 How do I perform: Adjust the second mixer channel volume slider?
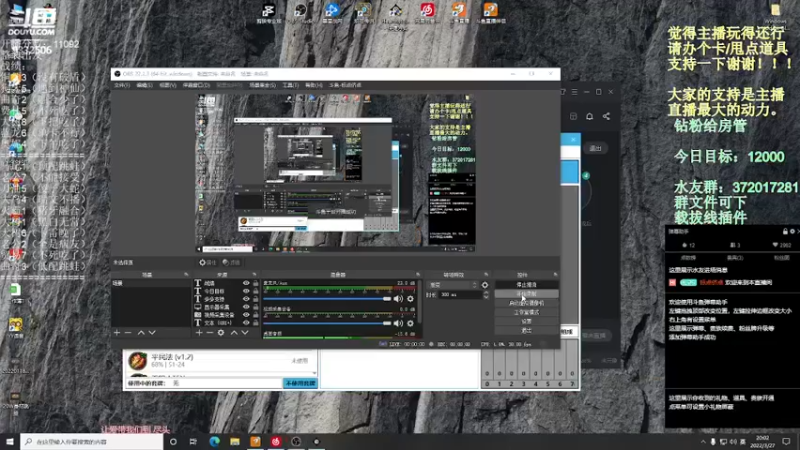coord(327,323)
